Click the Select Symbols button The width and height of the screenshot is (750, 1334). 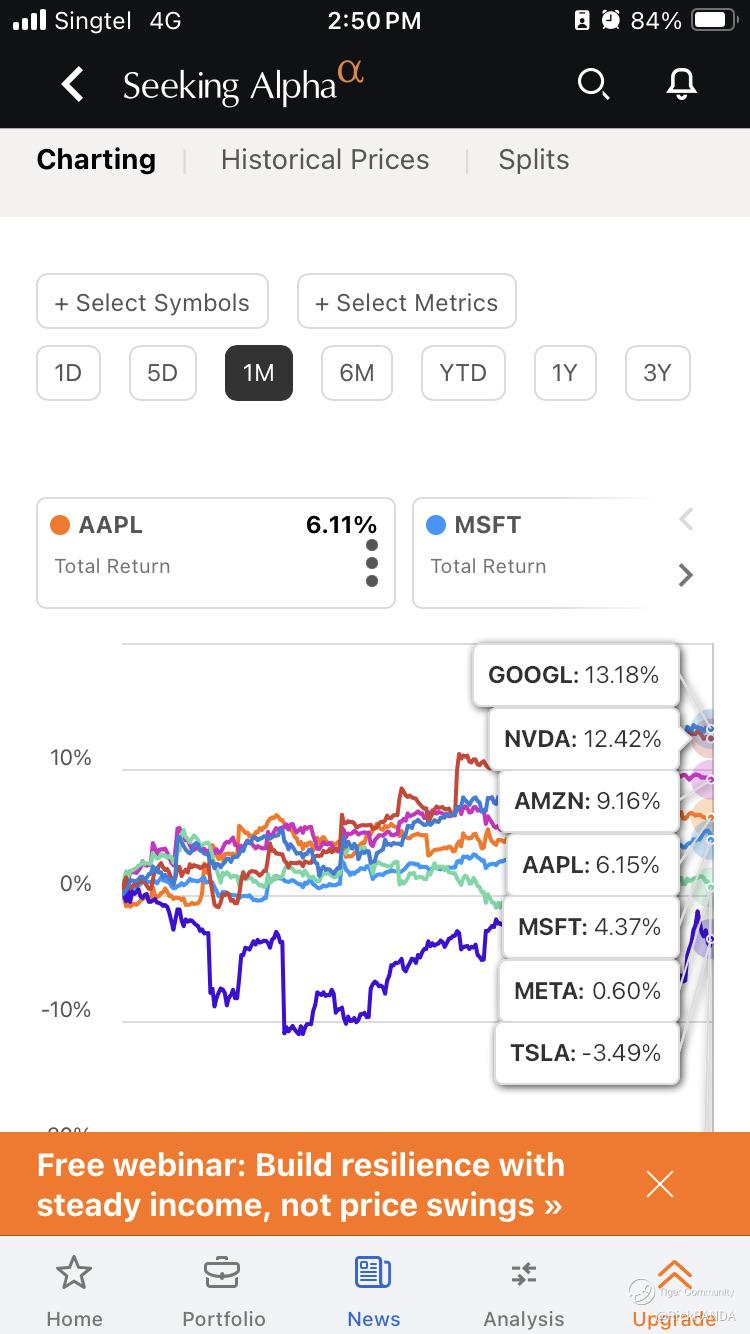pyautogui.click(x=152, y=302)
